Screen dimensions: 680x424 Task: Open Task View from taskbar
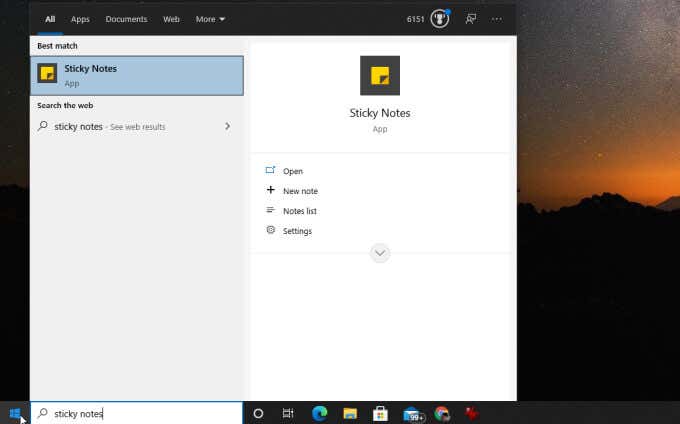288,414
